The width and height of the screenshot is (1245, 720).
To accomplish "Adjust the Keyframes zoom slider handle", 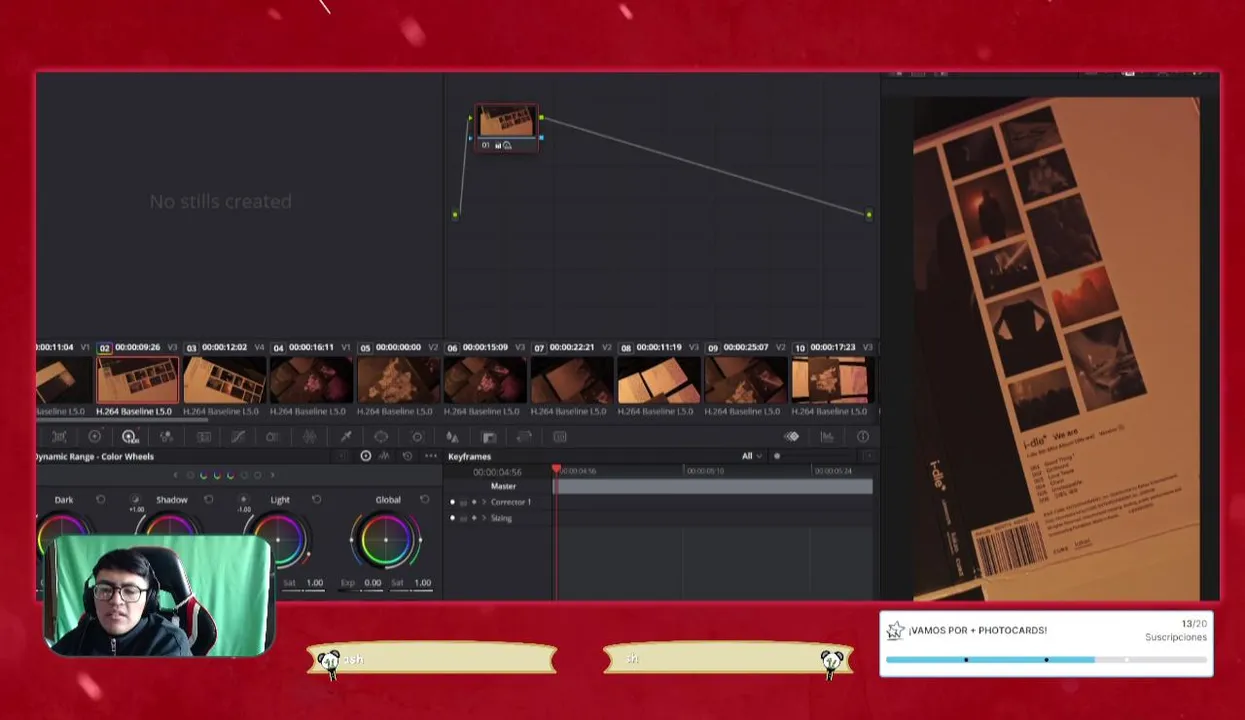I will pyautogui.click(x=777, y=456).
